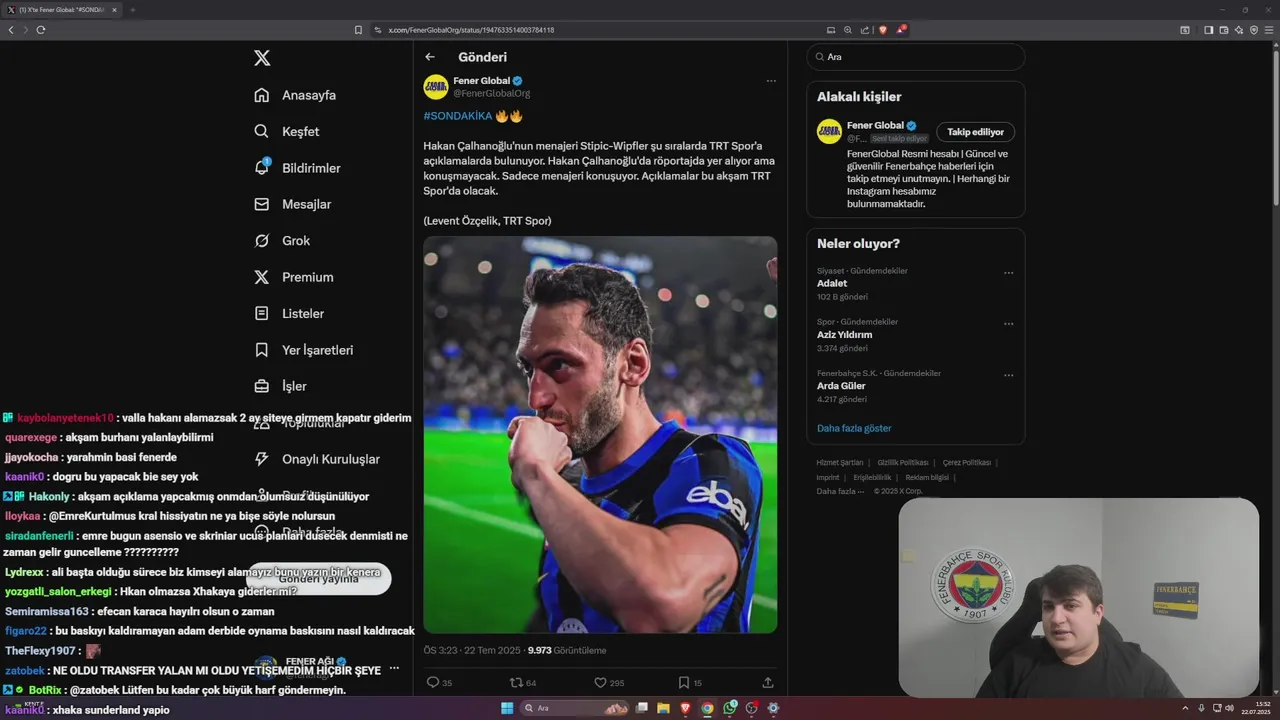
Task: Open new tab plus button
Action: click(x=132, y=10)
